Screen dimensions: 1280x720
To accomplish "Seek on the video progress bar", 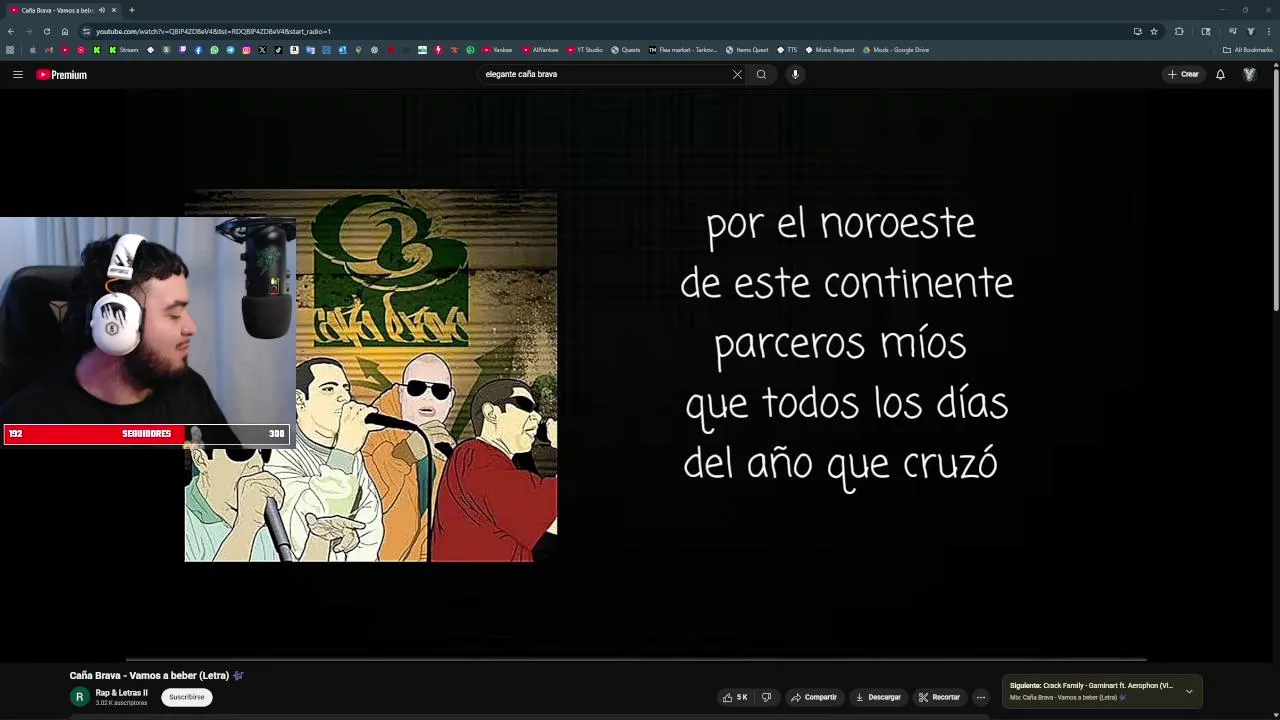I will 636,659.
